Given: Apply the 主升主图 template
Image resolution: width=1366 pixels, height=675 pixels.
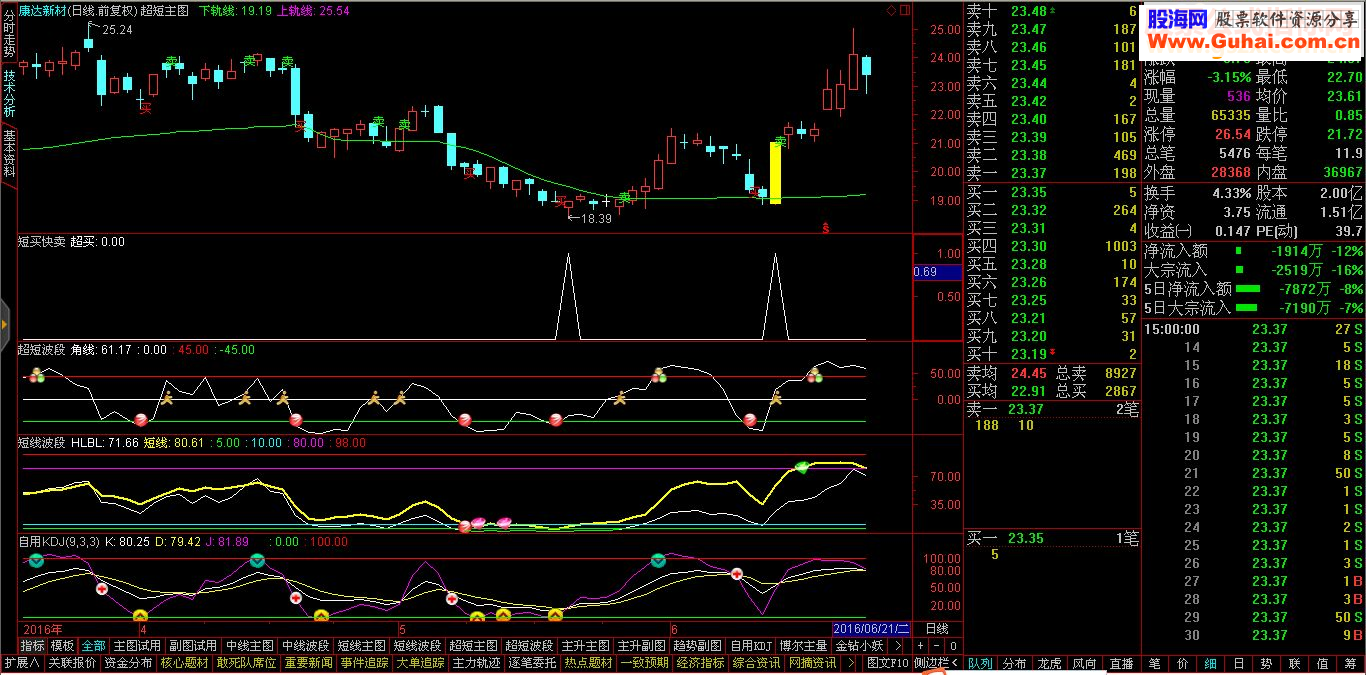Looking at the screenshot, I should click(x=584, y=645).
